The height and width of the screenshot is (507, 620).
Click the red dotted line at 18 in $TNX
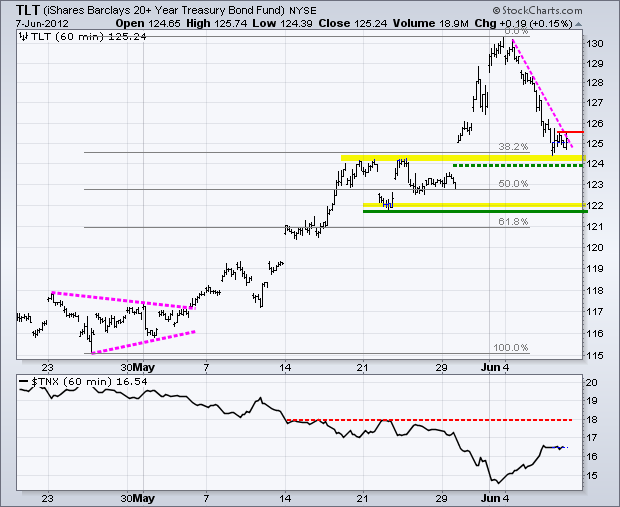[x=429, y=420]
